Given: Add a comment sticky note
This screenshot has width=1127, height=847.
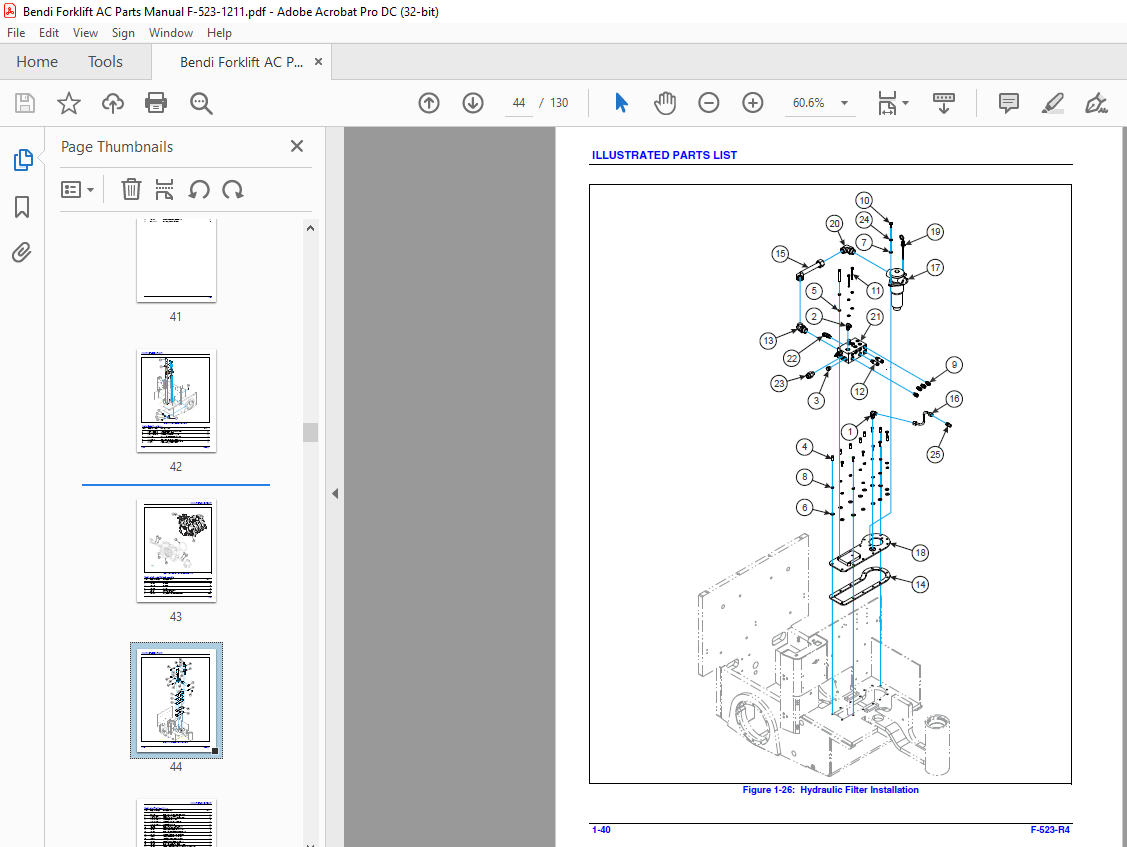Looking at the screenshot, I should 1009,103.
